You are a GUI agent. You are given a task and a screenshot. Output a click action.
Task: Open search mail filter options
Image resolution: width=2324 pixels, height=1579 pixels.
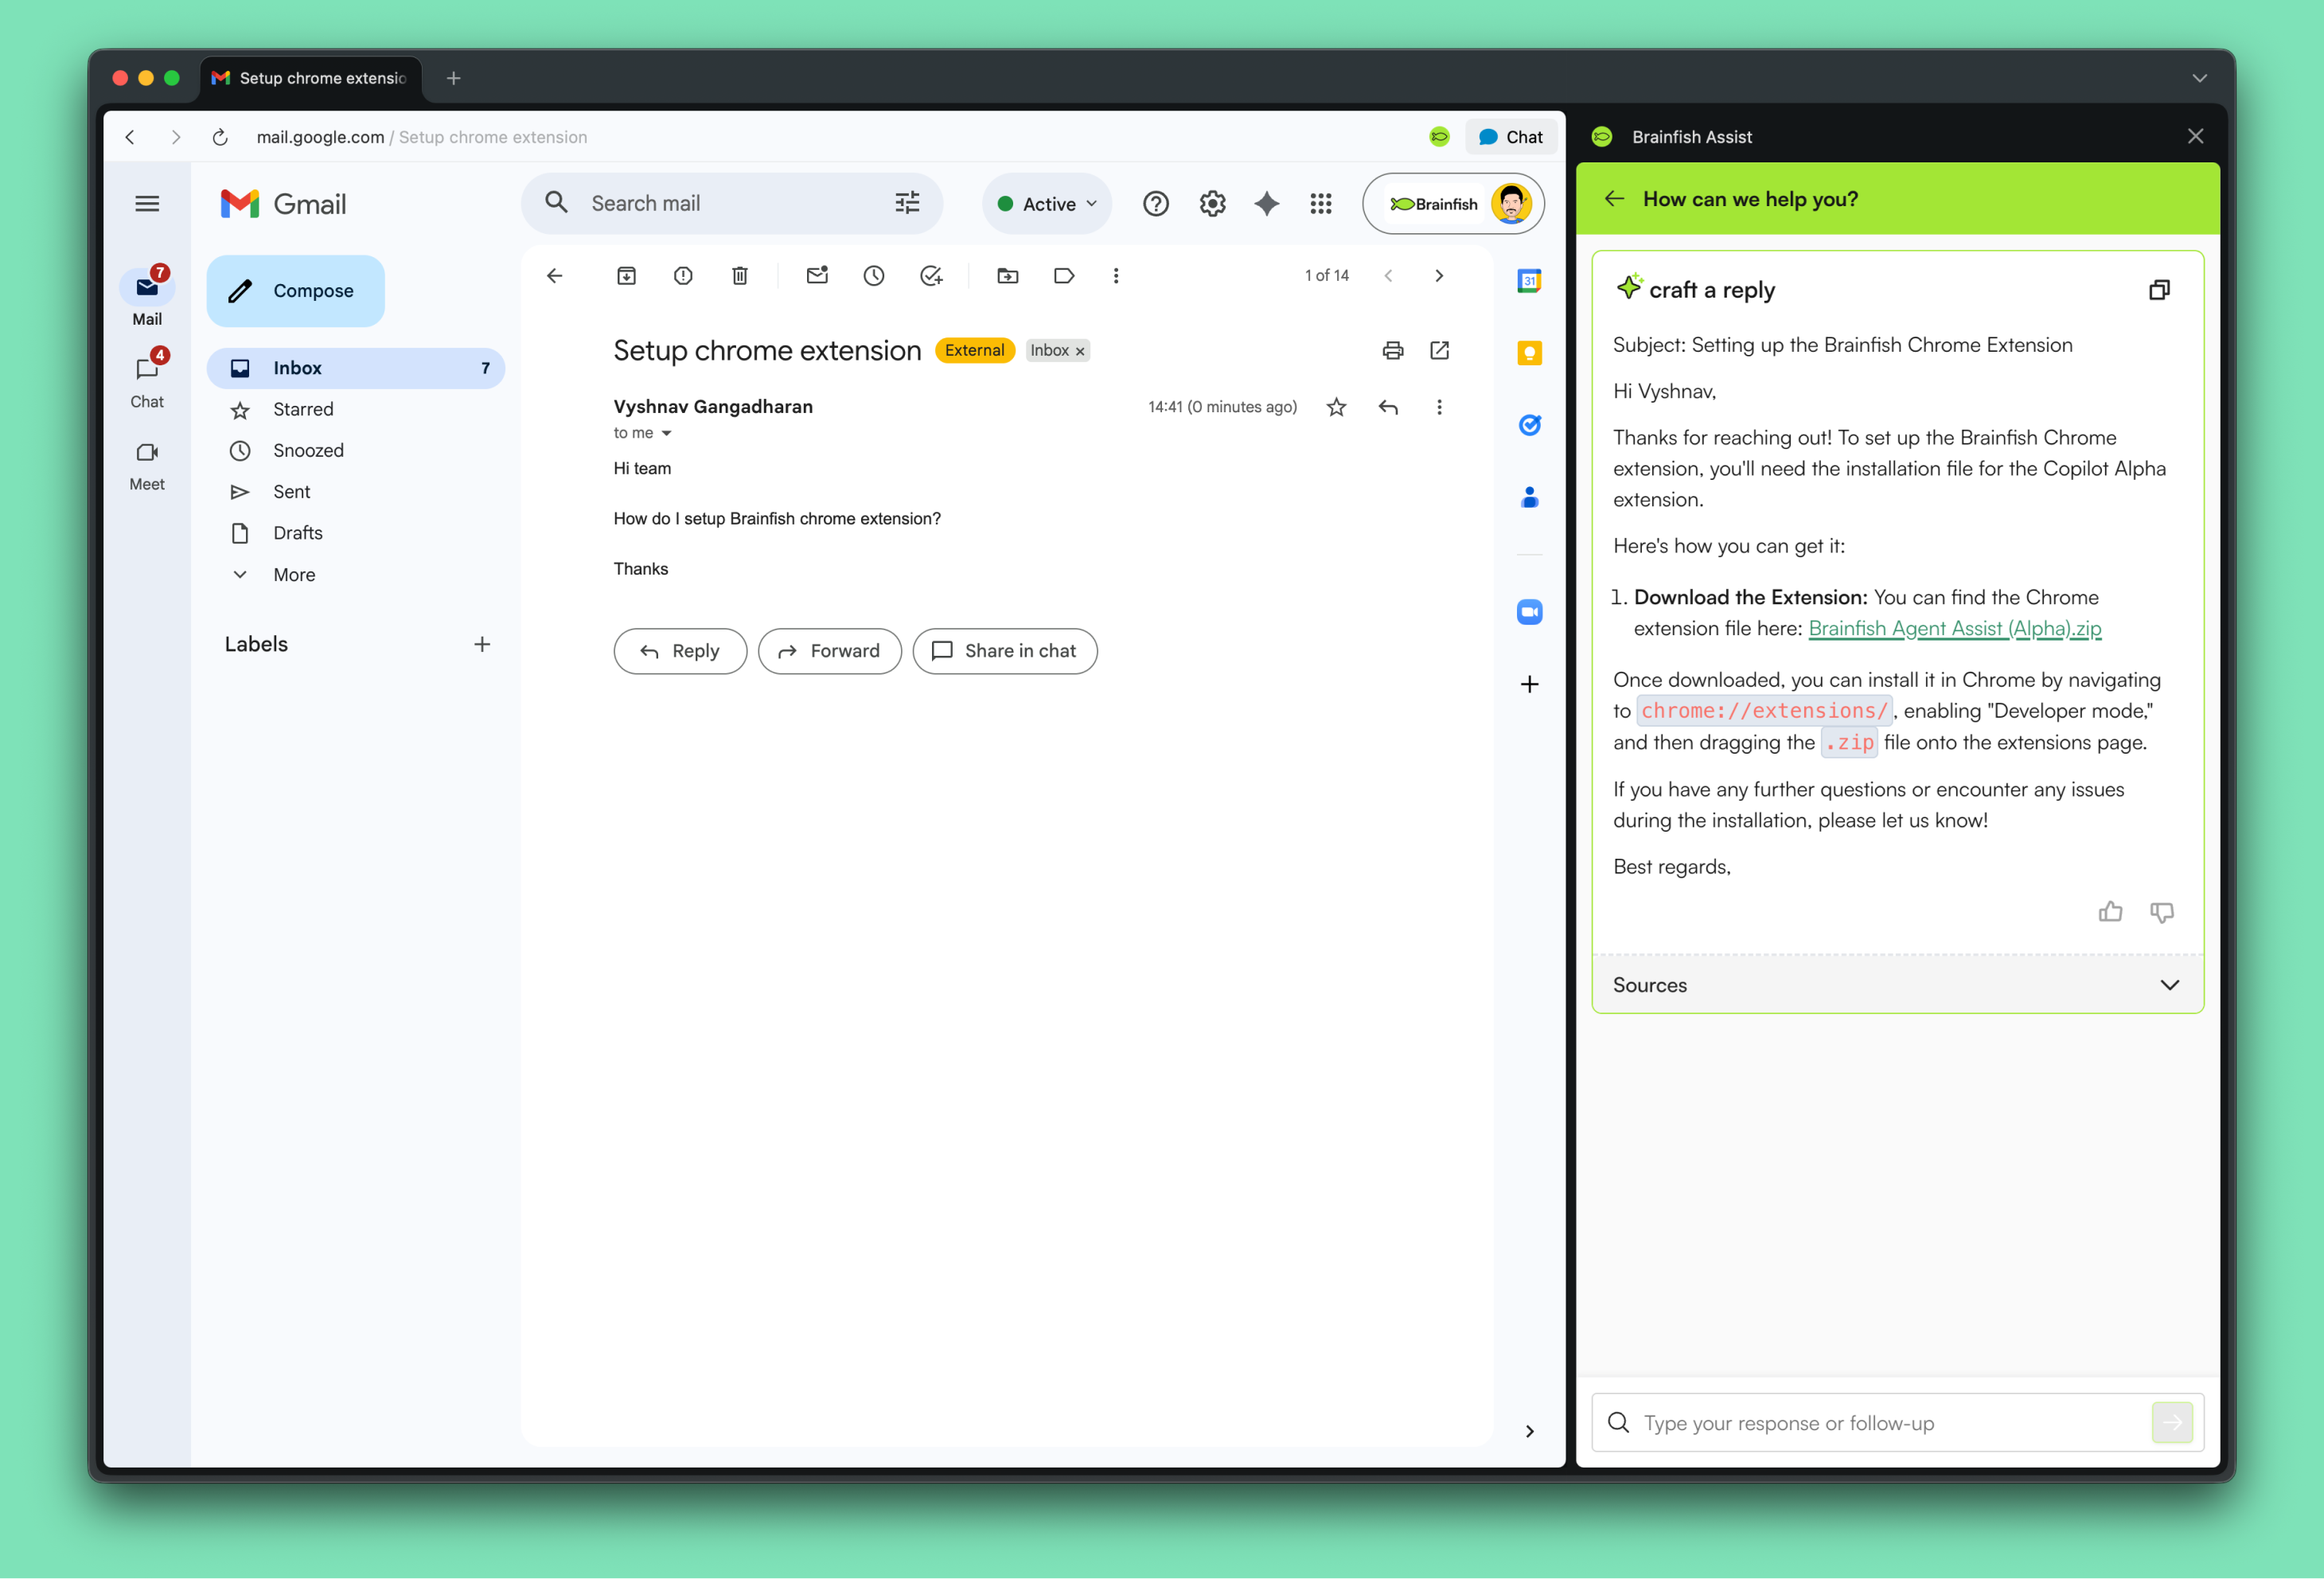coord(906,203)
